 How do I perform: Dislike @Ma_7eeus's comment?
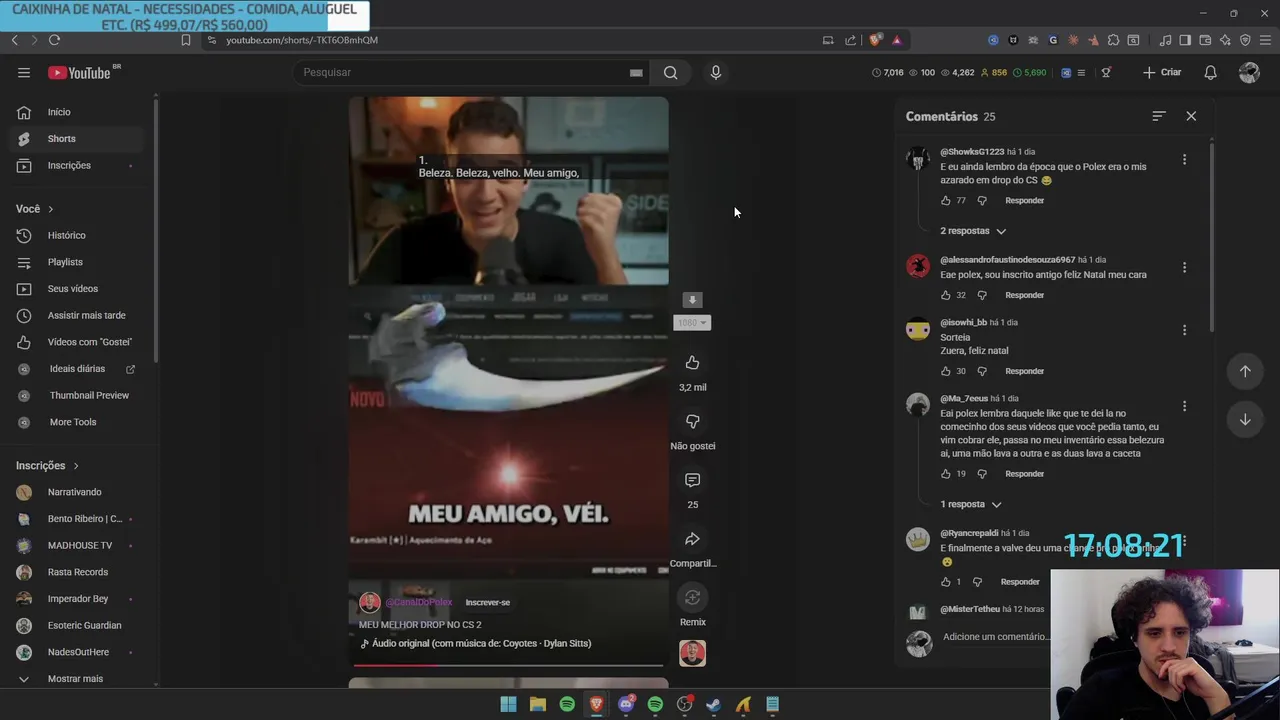pyautogui.click(x=982, y=474)
